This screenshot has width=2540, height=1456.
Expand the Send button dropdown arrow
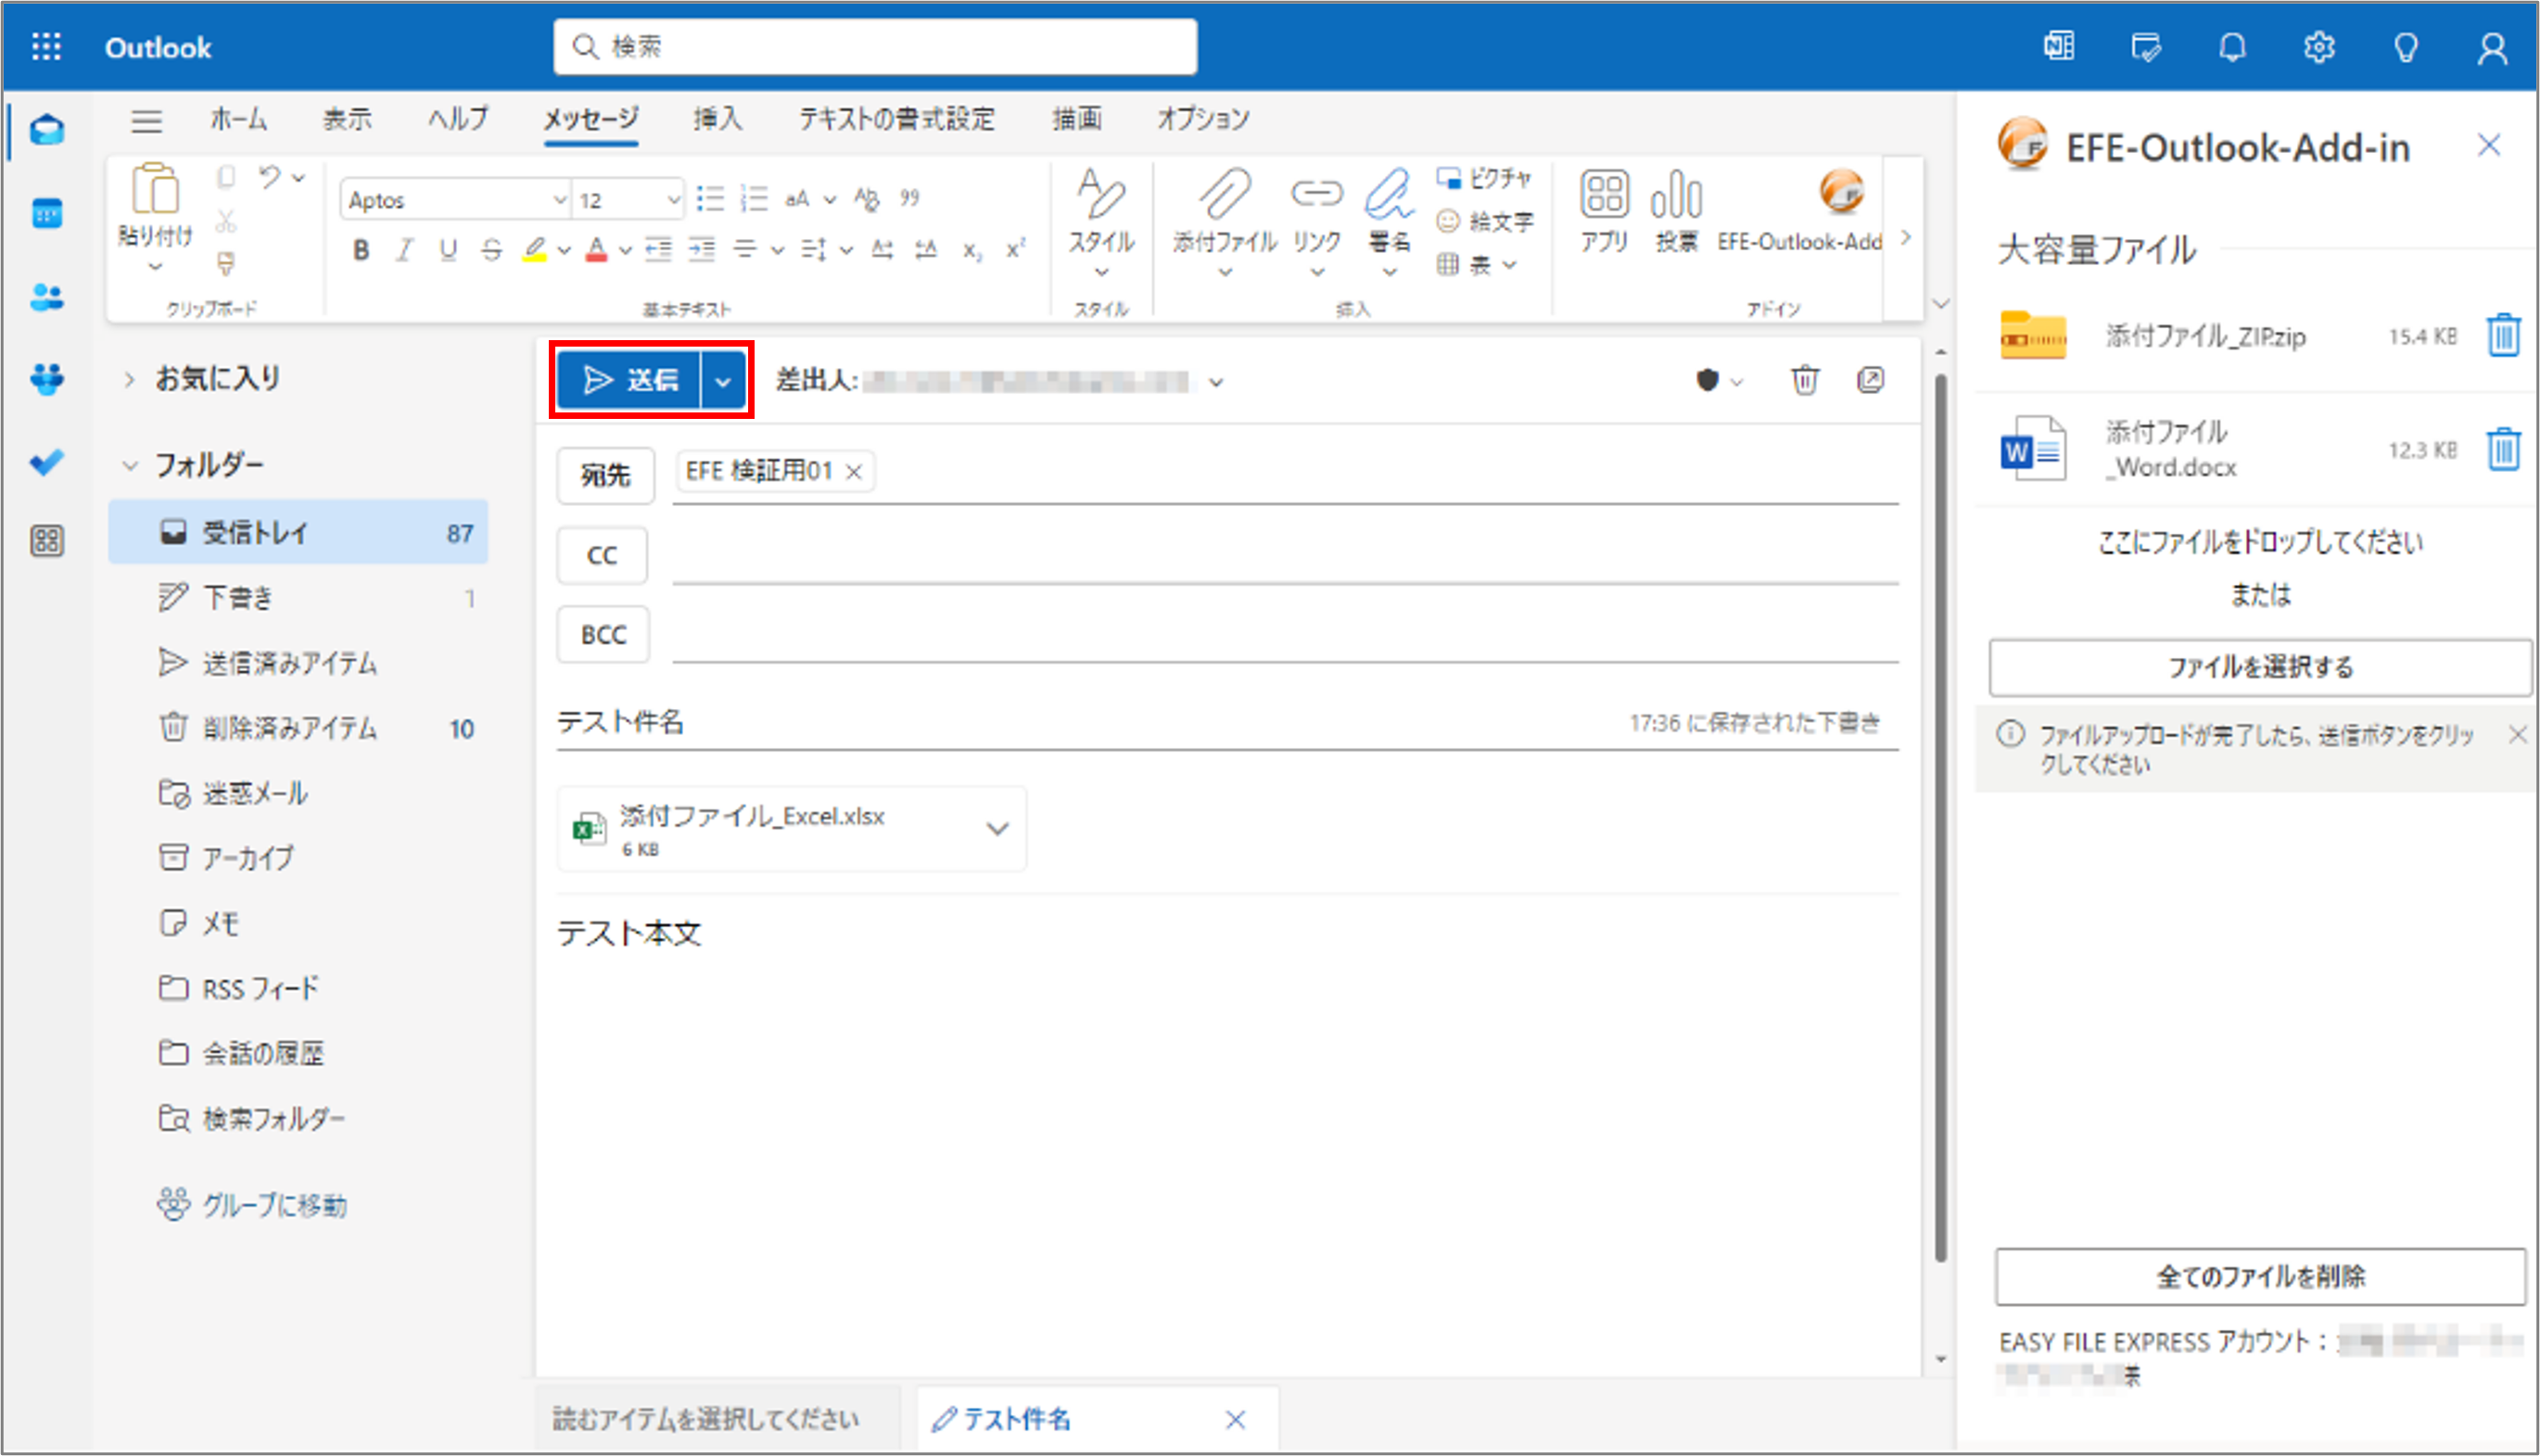[724, 380]
